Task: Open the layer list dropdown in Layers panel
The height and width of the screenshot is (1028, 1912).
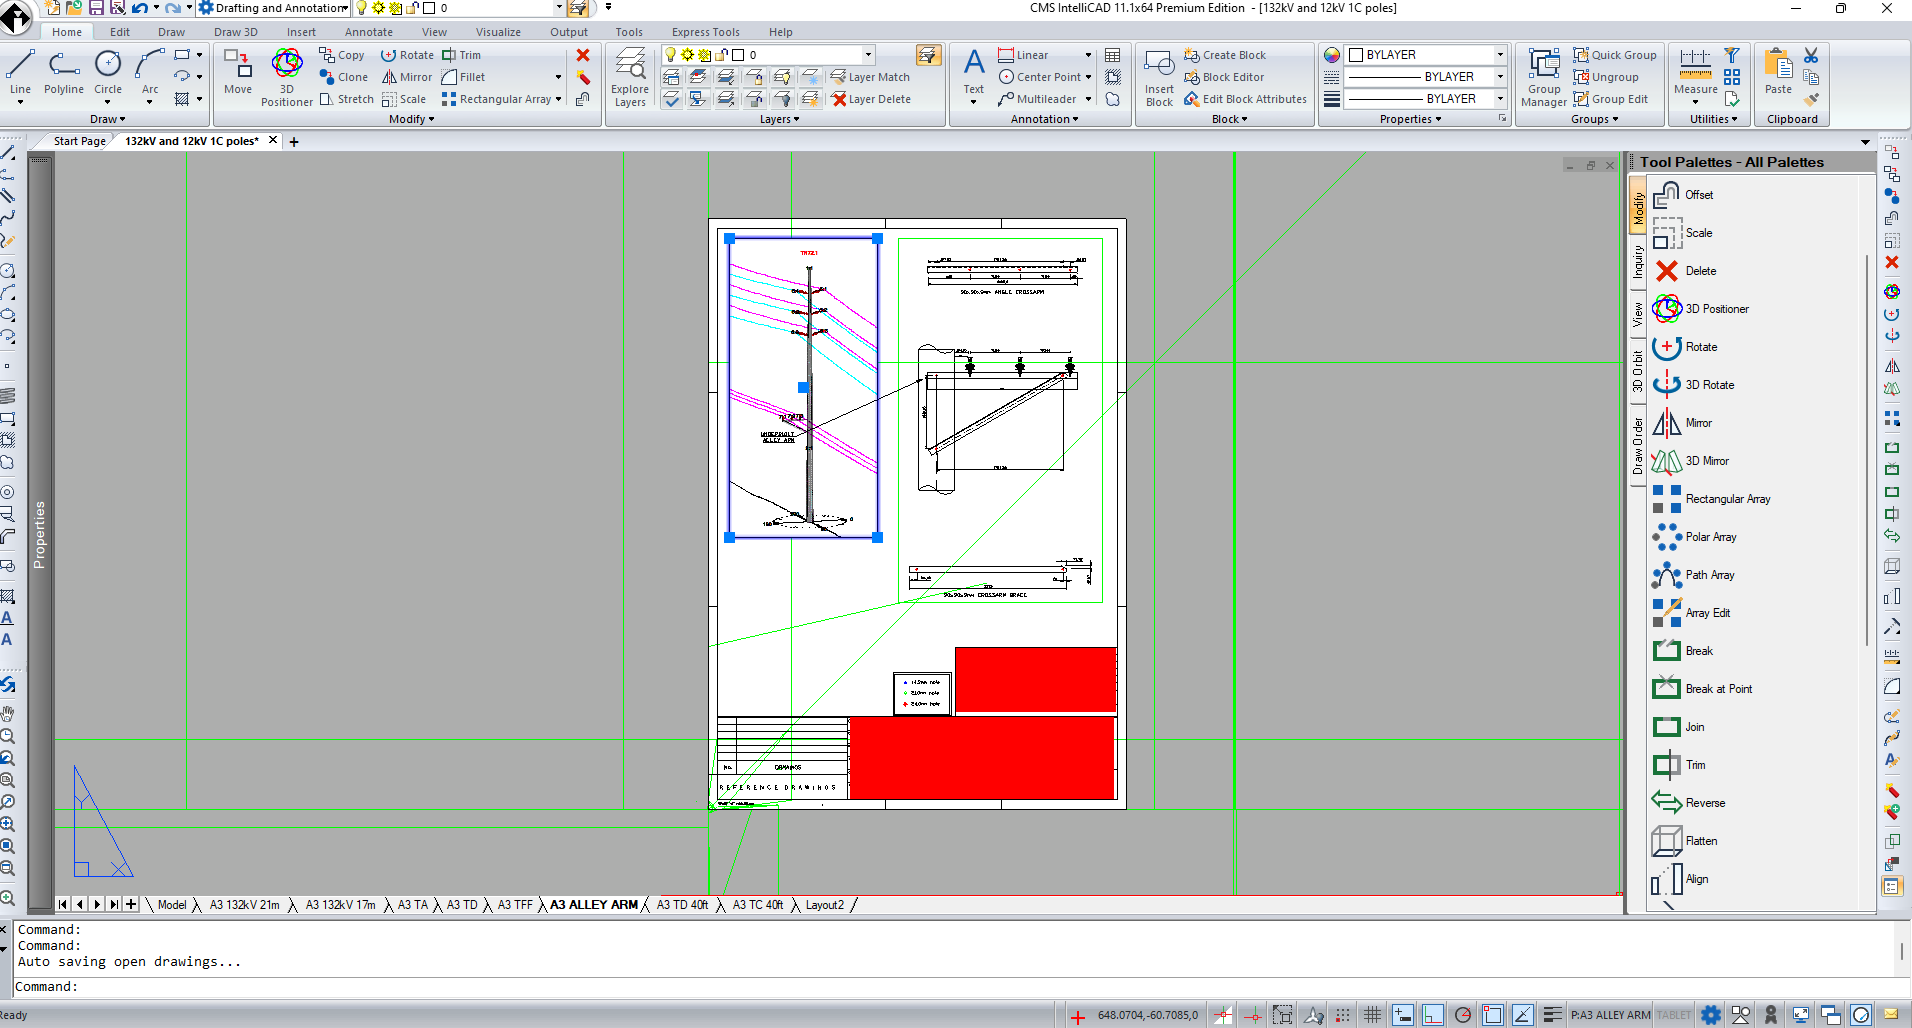Action: click(x=868, y=55)
